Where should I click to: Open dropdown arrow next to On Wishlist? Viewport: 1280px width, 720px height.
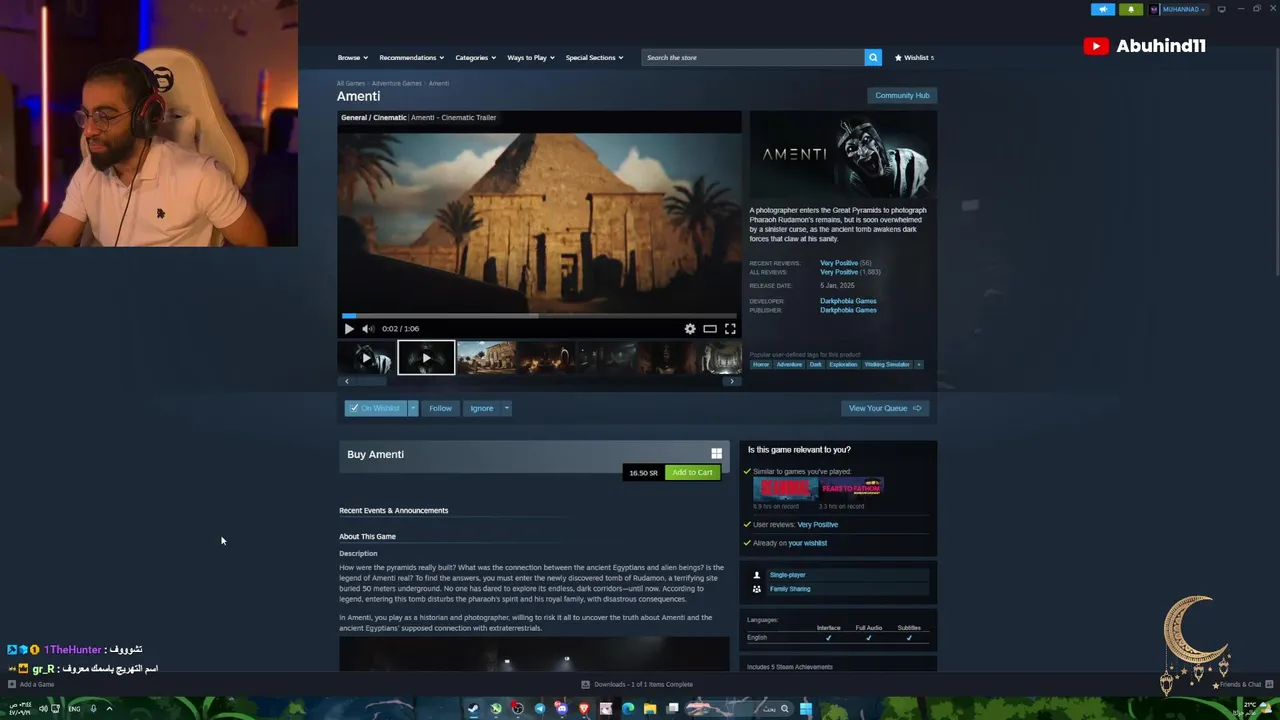click(412, 408)
